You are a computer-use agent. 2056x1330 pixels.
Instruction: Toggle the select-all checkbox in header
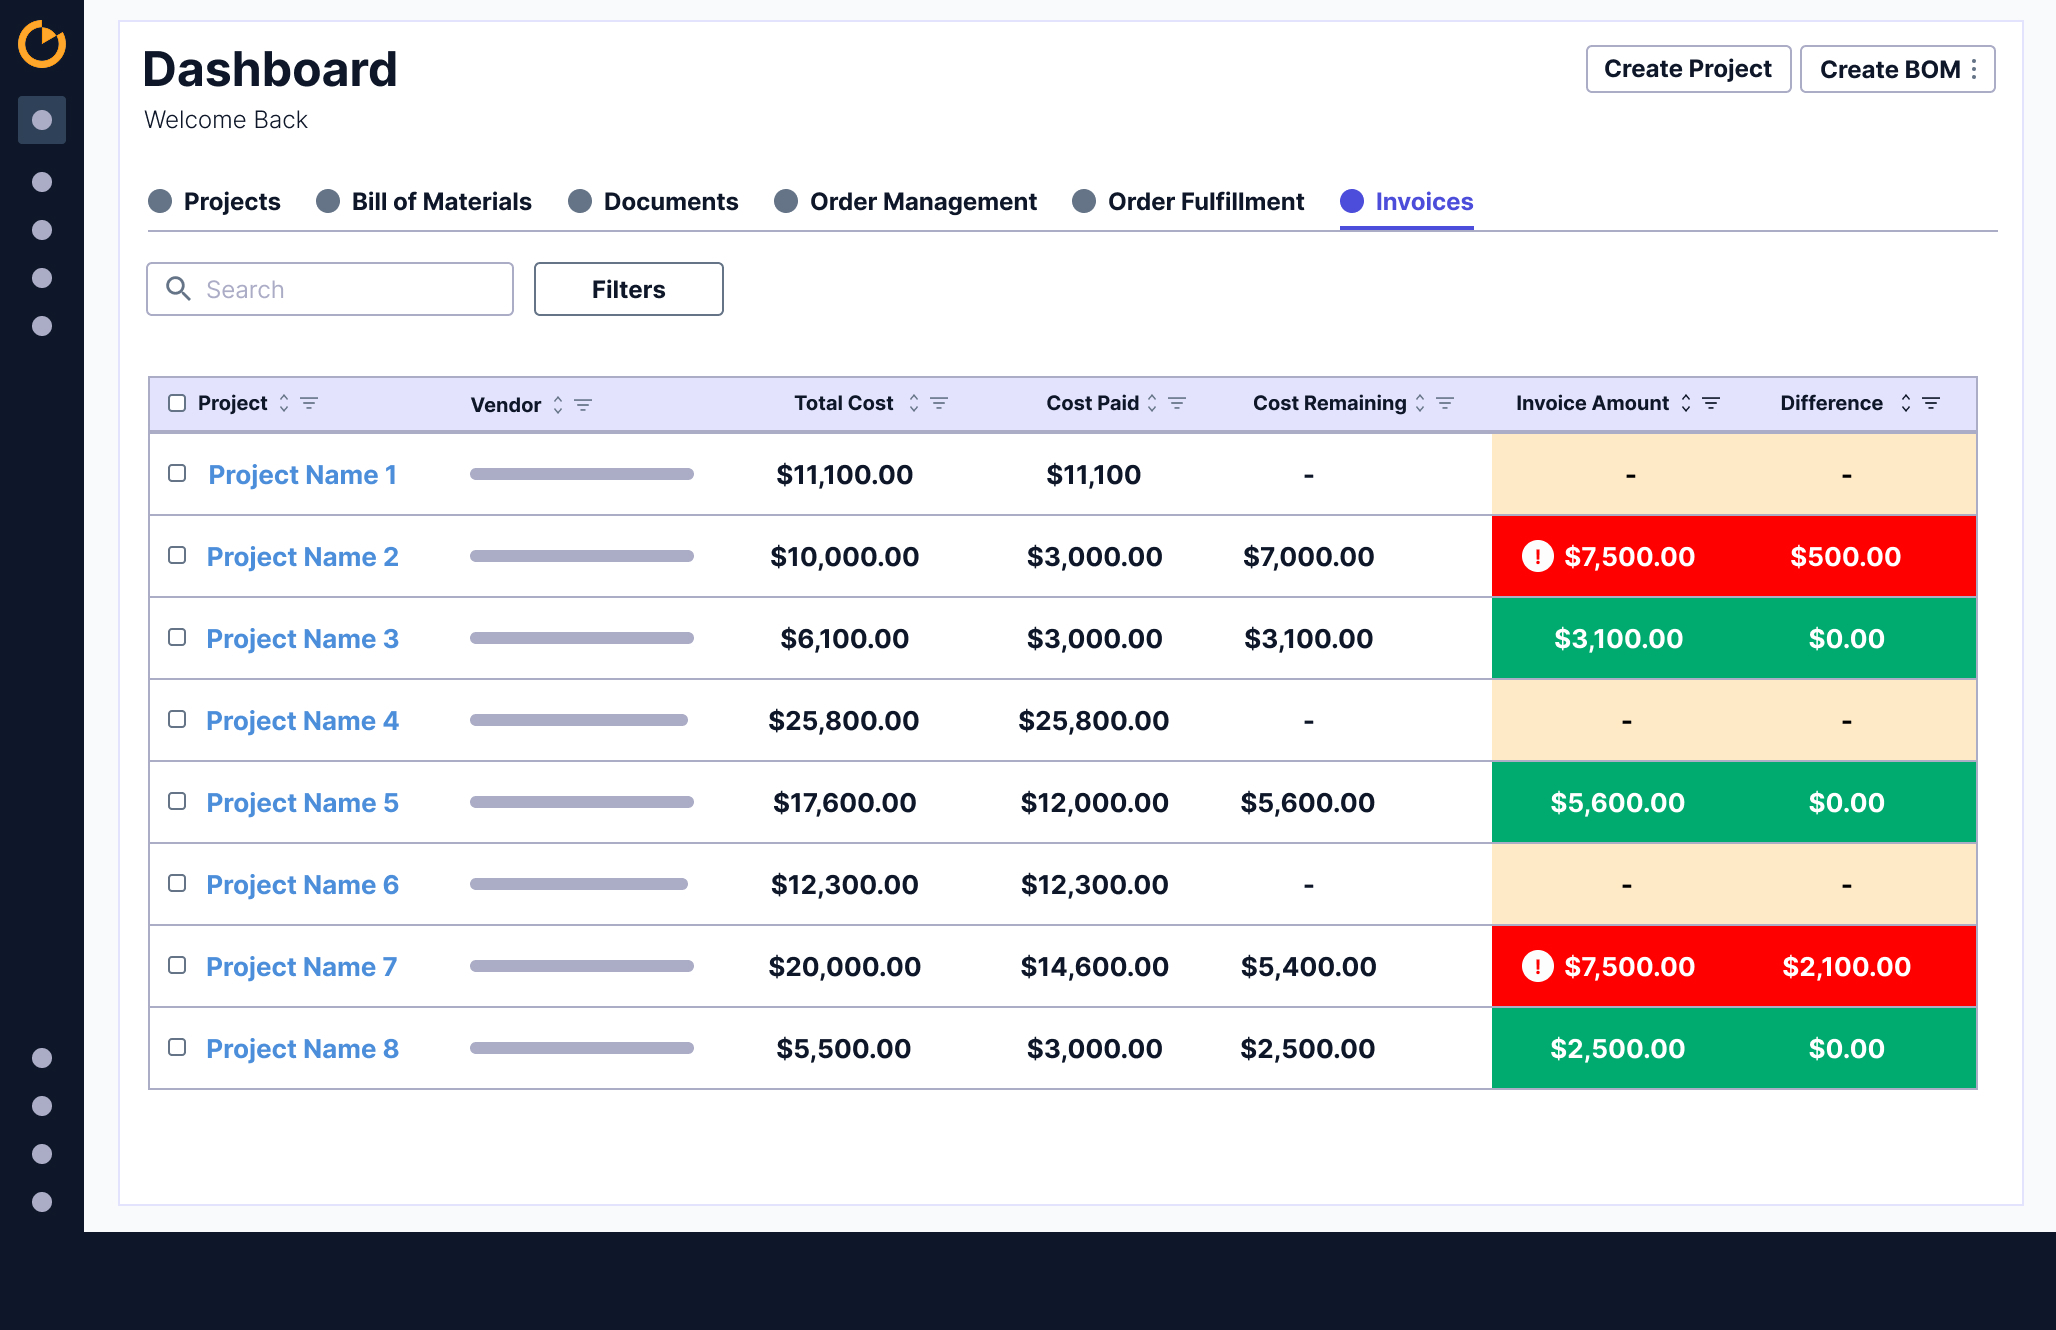point(177,403)
